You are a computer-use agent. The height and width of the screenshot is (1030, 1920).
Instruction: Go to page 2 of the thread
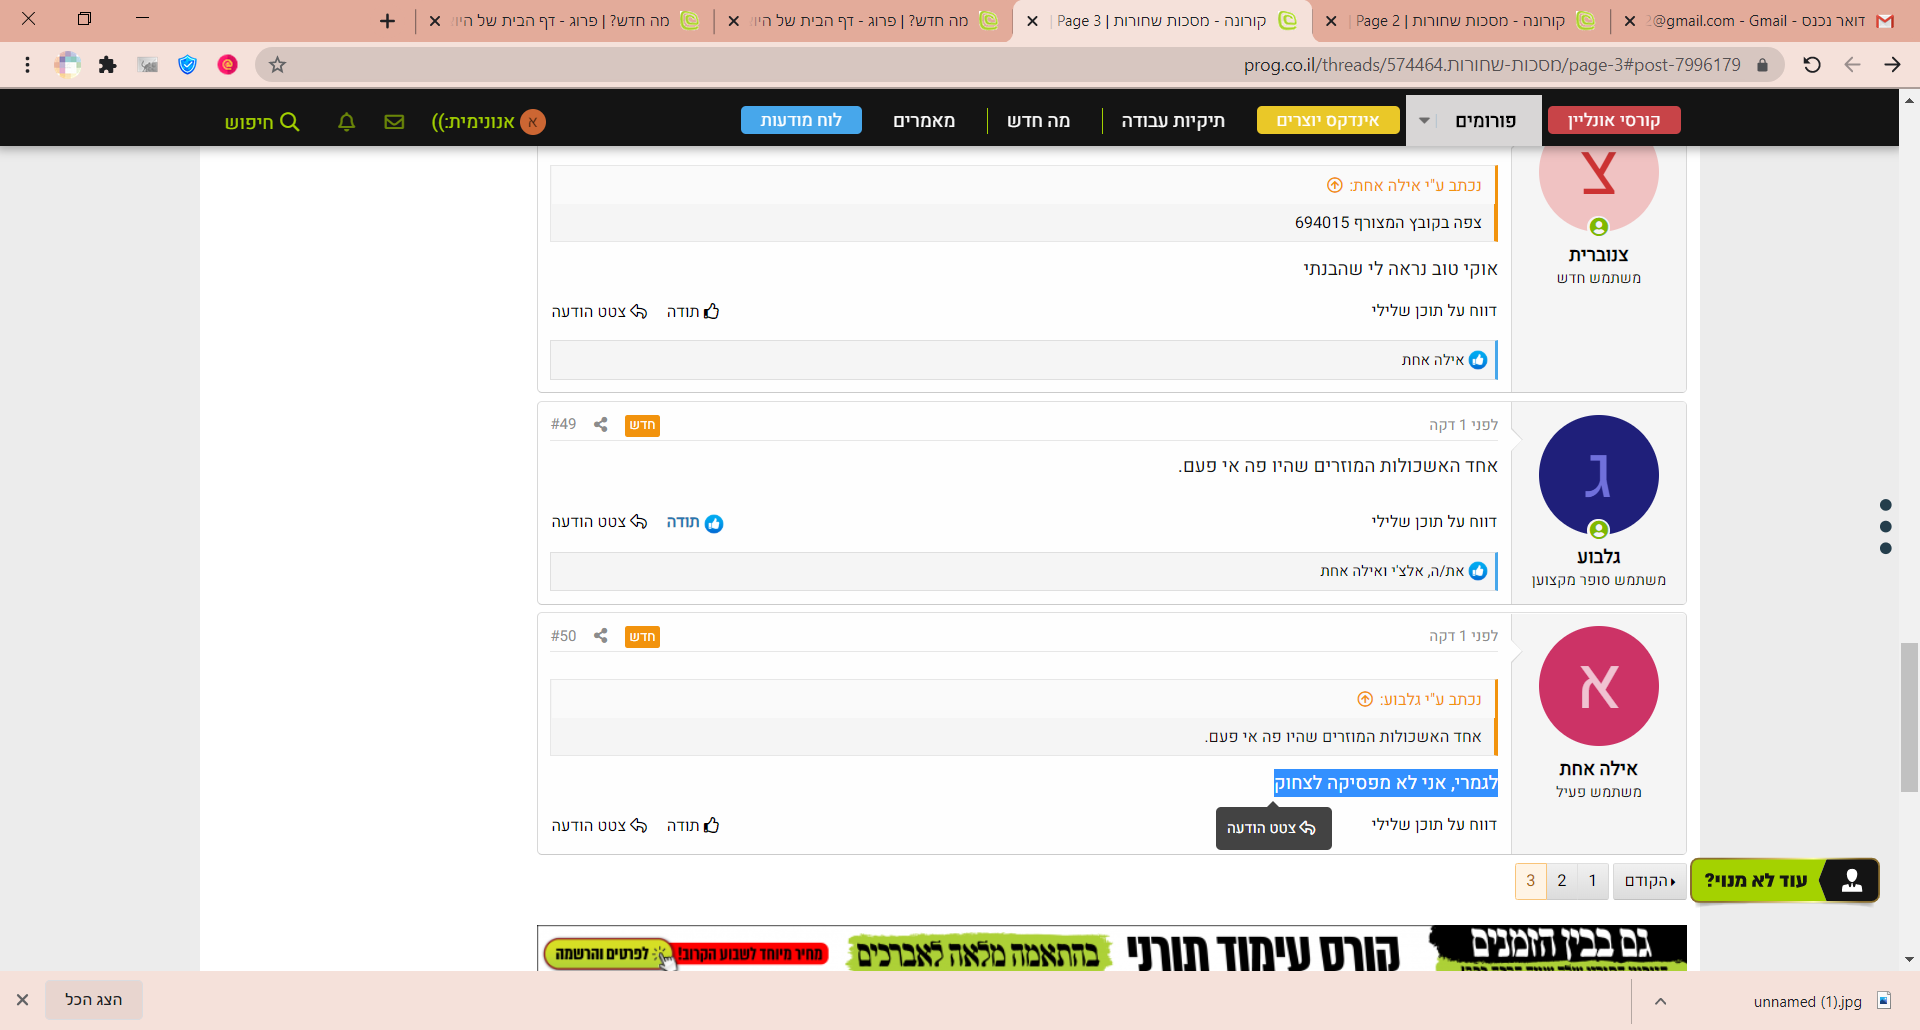(x=1562, y=881)
